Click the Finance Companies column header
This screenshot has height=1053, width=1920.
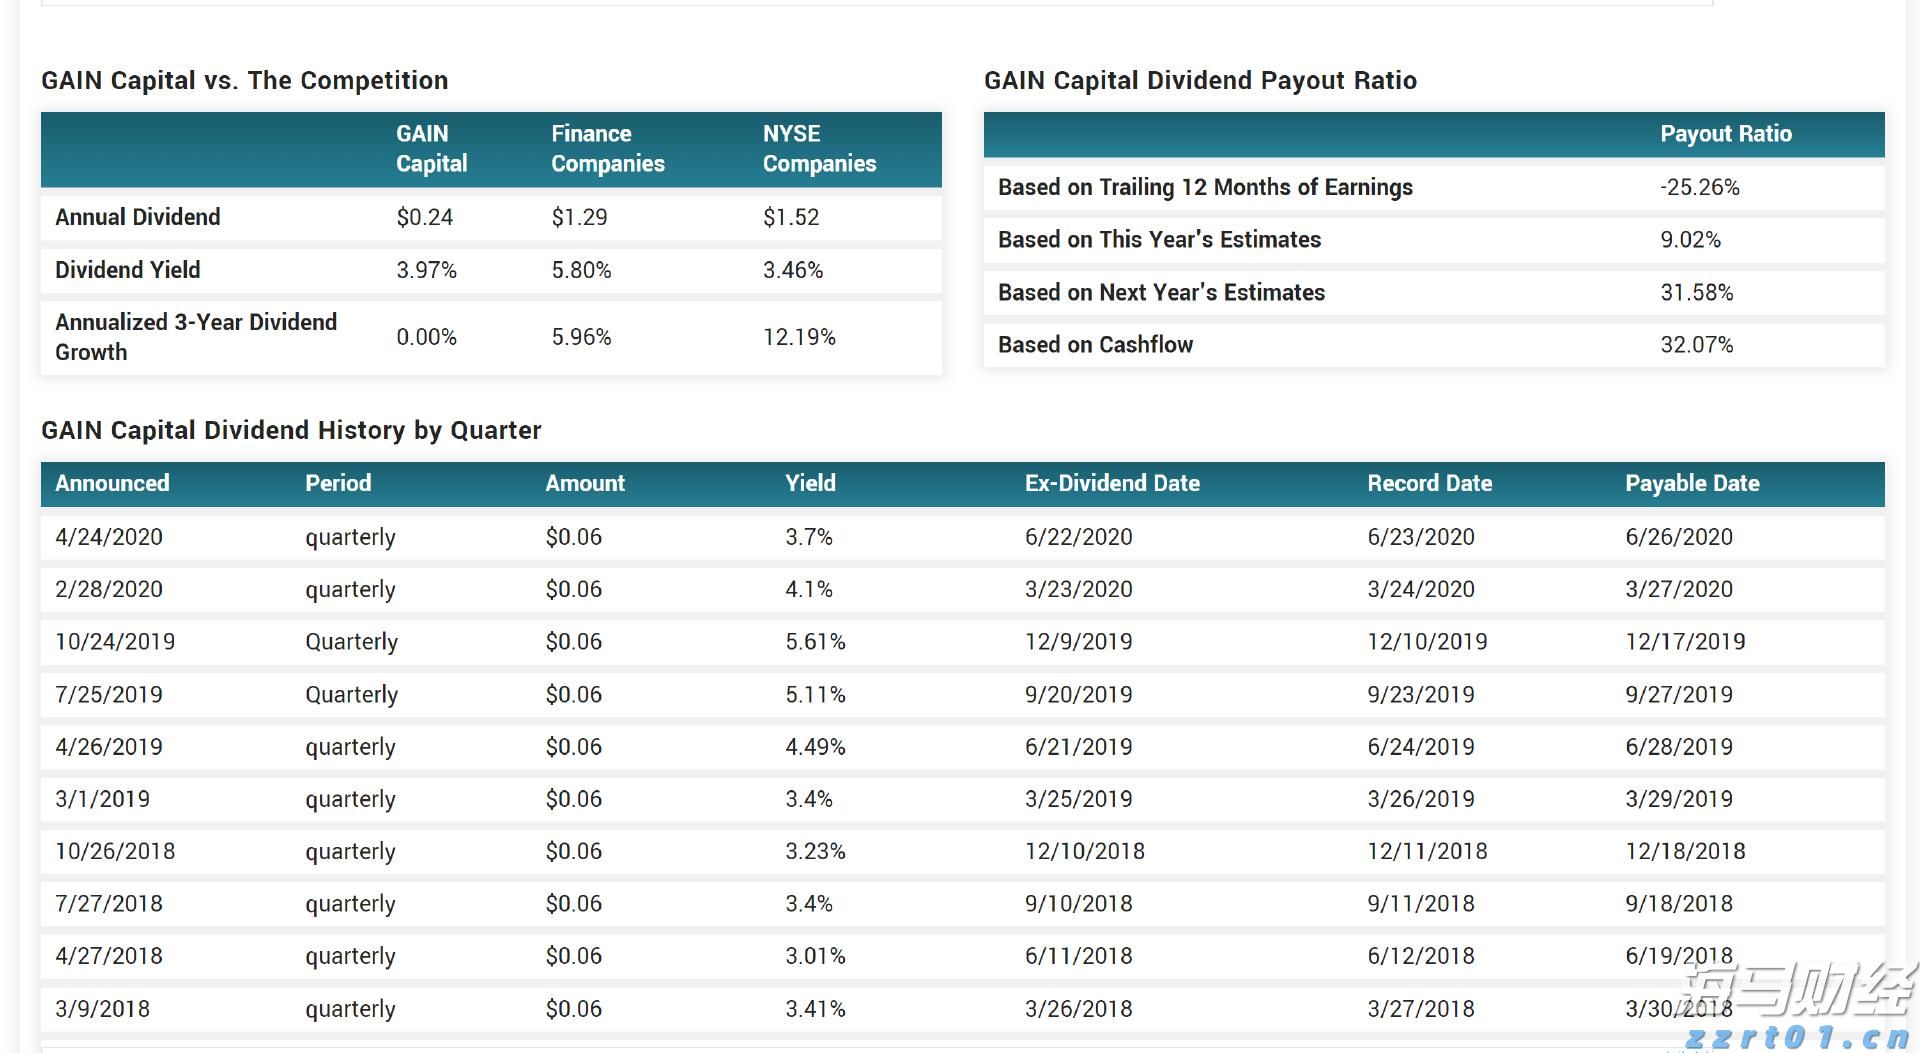point(608,149)
